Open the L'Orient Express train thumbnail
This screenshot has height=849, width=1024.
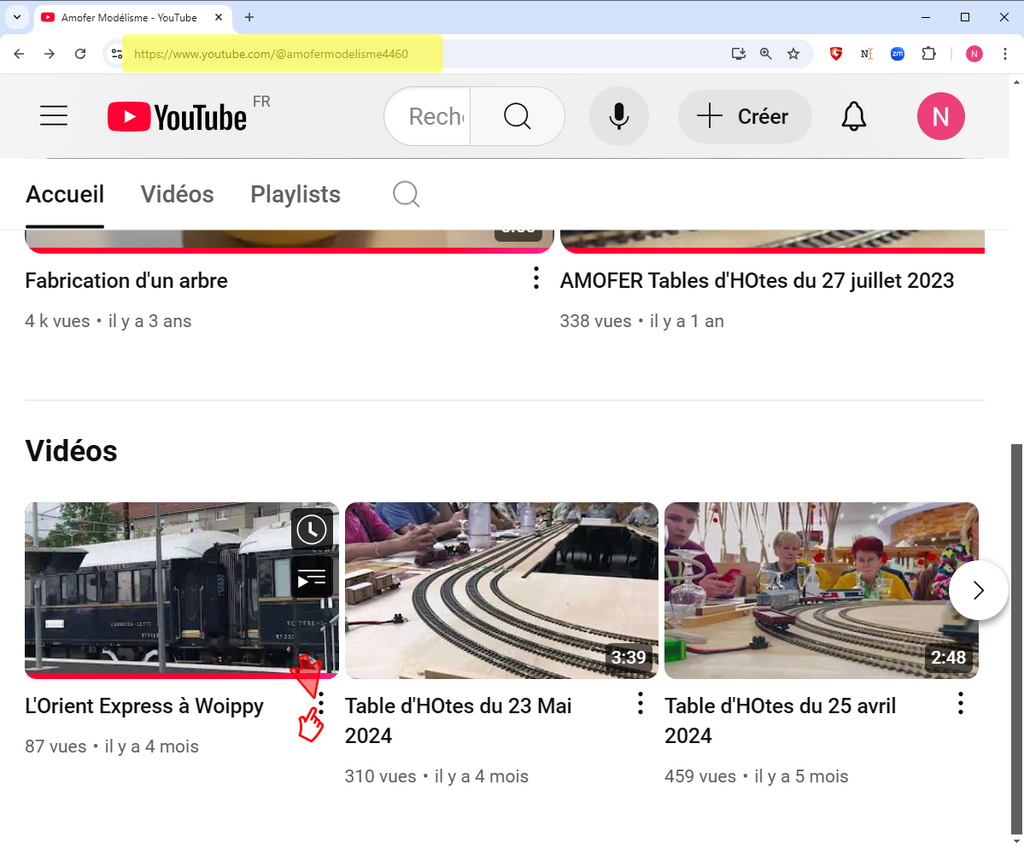(182, 590)
